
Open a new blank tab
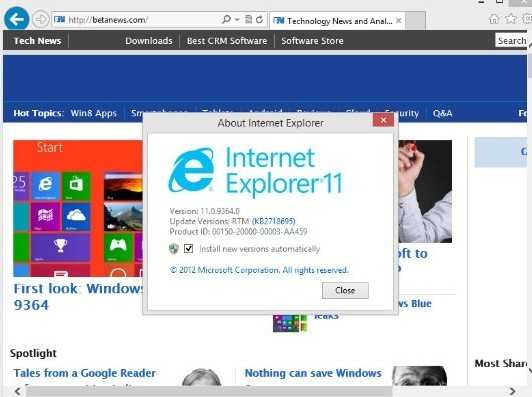pyautogui.click(x=415, y=21)
